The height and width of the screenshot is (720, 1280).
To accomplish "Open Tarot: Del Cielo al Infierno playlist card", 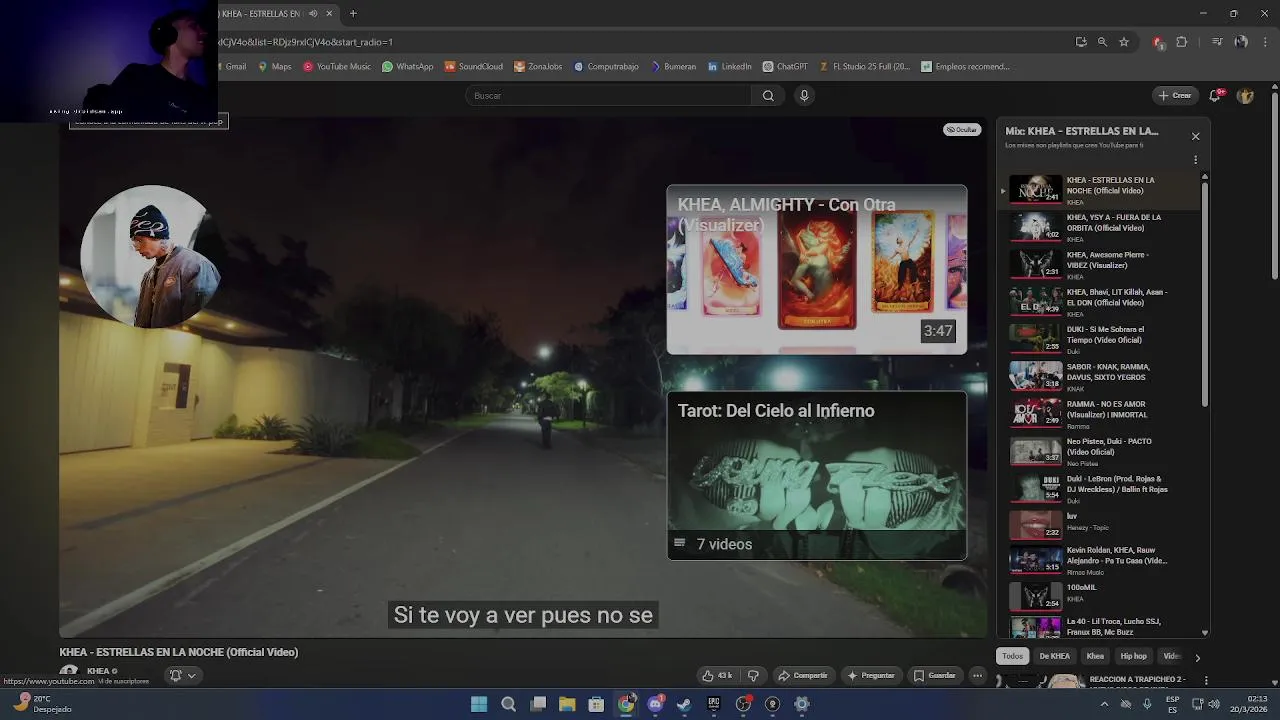I will [817, 476].
